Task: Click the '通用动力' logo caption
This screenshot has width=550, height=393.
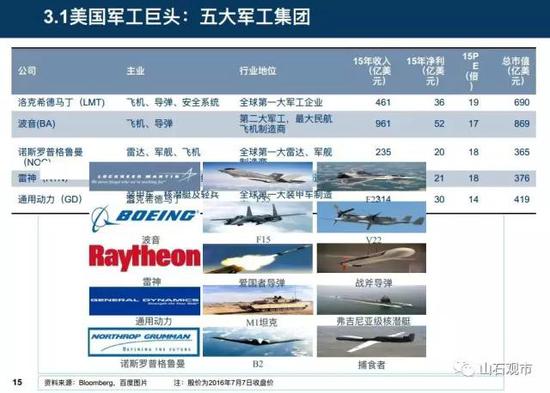Action: click(154, 321)
